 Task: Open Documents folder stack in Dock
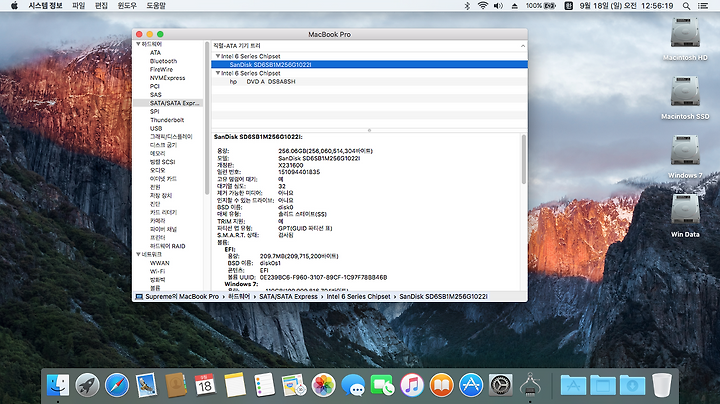click(x=603, y=385)
